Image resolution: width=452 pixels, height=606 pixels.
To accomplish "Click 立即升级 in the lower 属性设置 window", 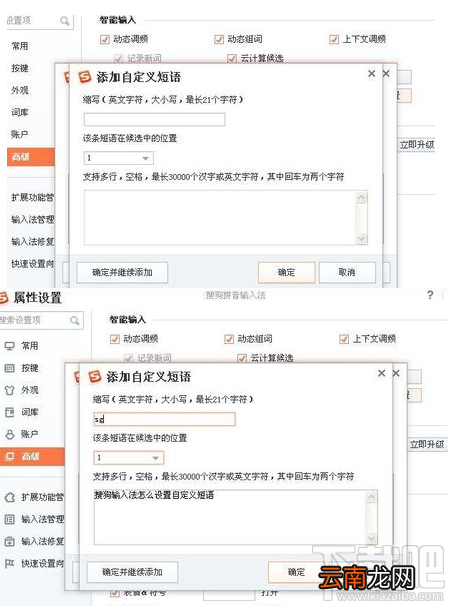I will tap(427, 444).
